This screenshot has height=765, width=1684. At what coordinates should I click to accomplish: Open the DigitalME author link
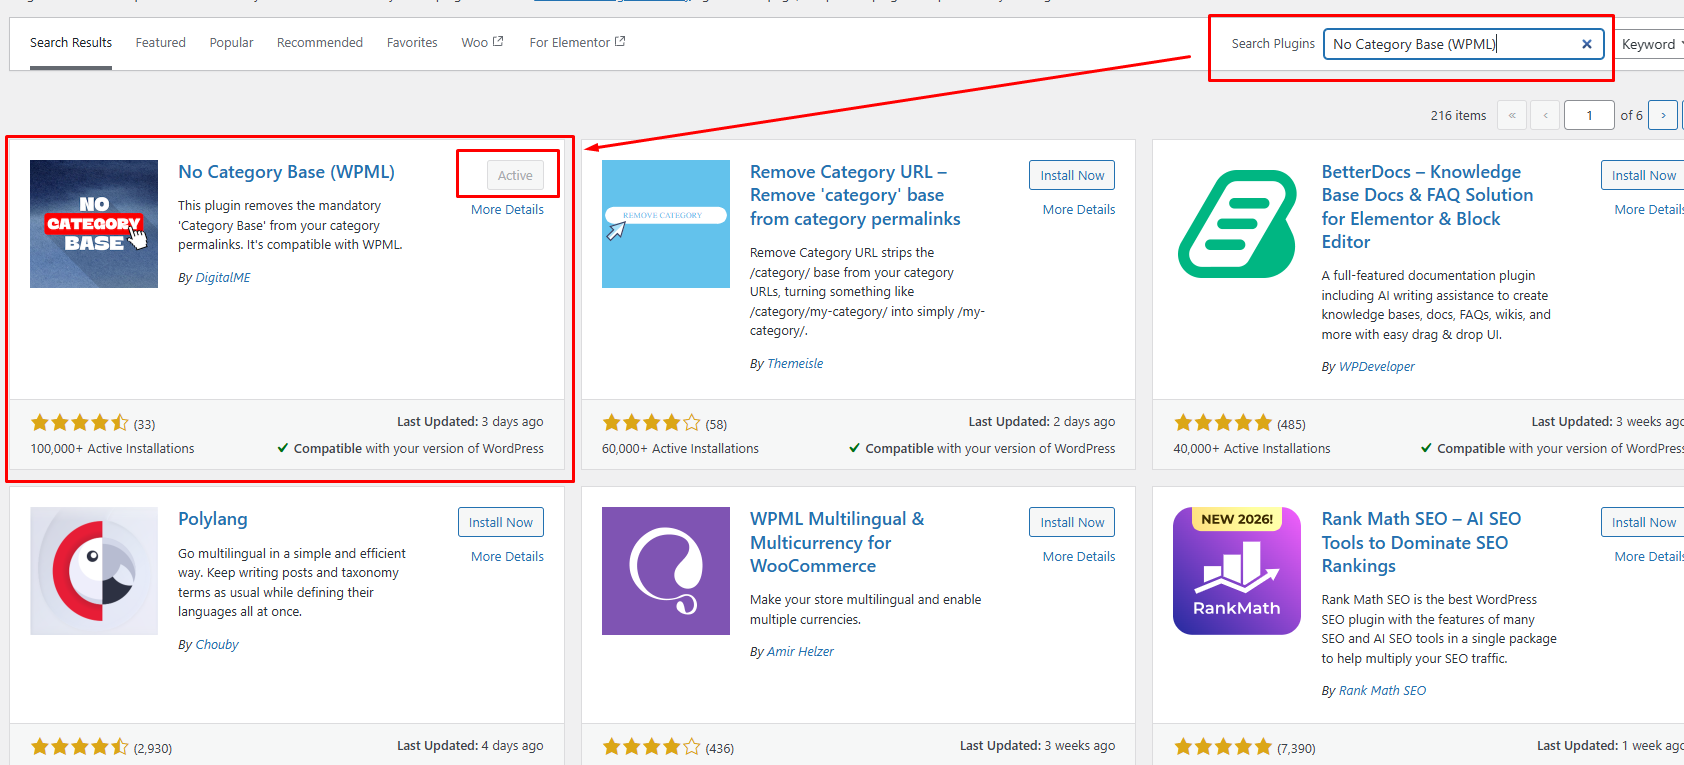coord(223,278)
